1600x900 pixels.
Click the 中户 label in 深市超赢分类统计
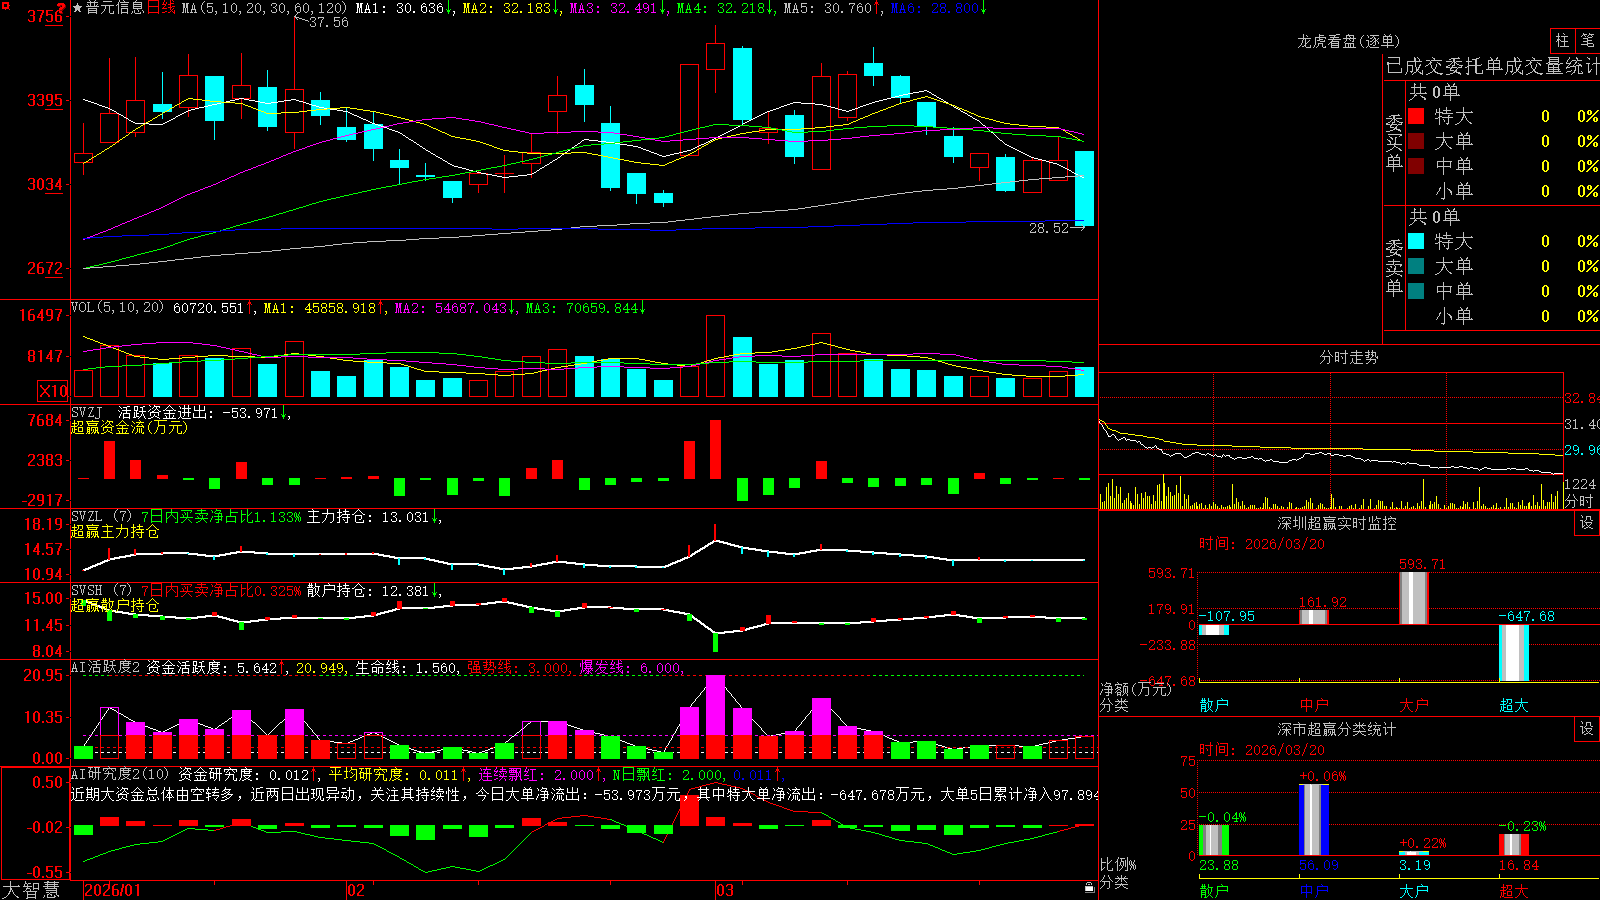1314,890
